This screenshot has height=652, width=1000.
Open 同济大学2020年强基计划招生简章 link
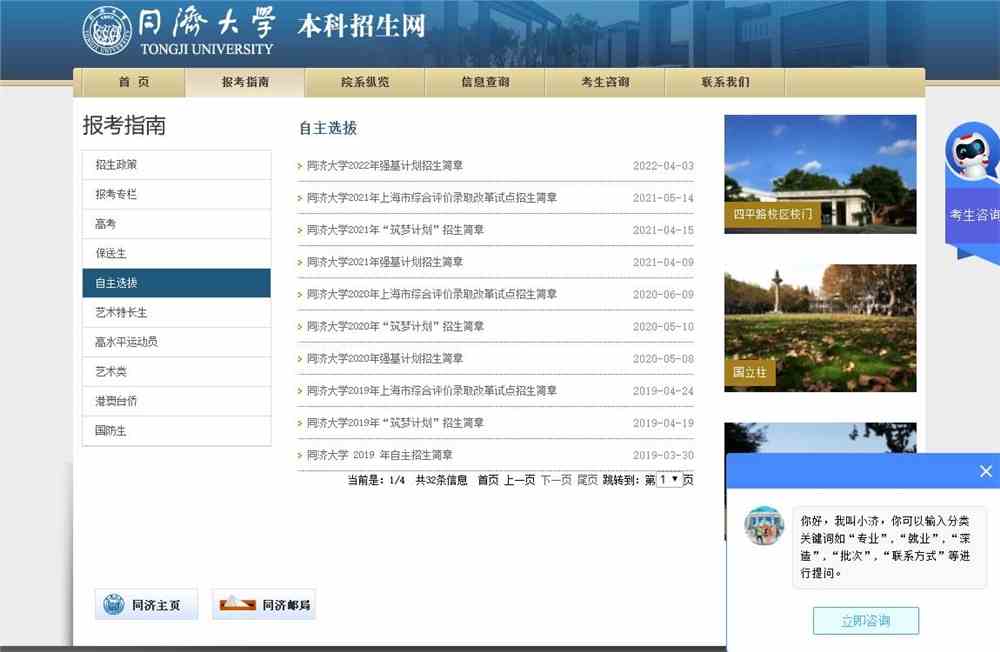[385, 359]
